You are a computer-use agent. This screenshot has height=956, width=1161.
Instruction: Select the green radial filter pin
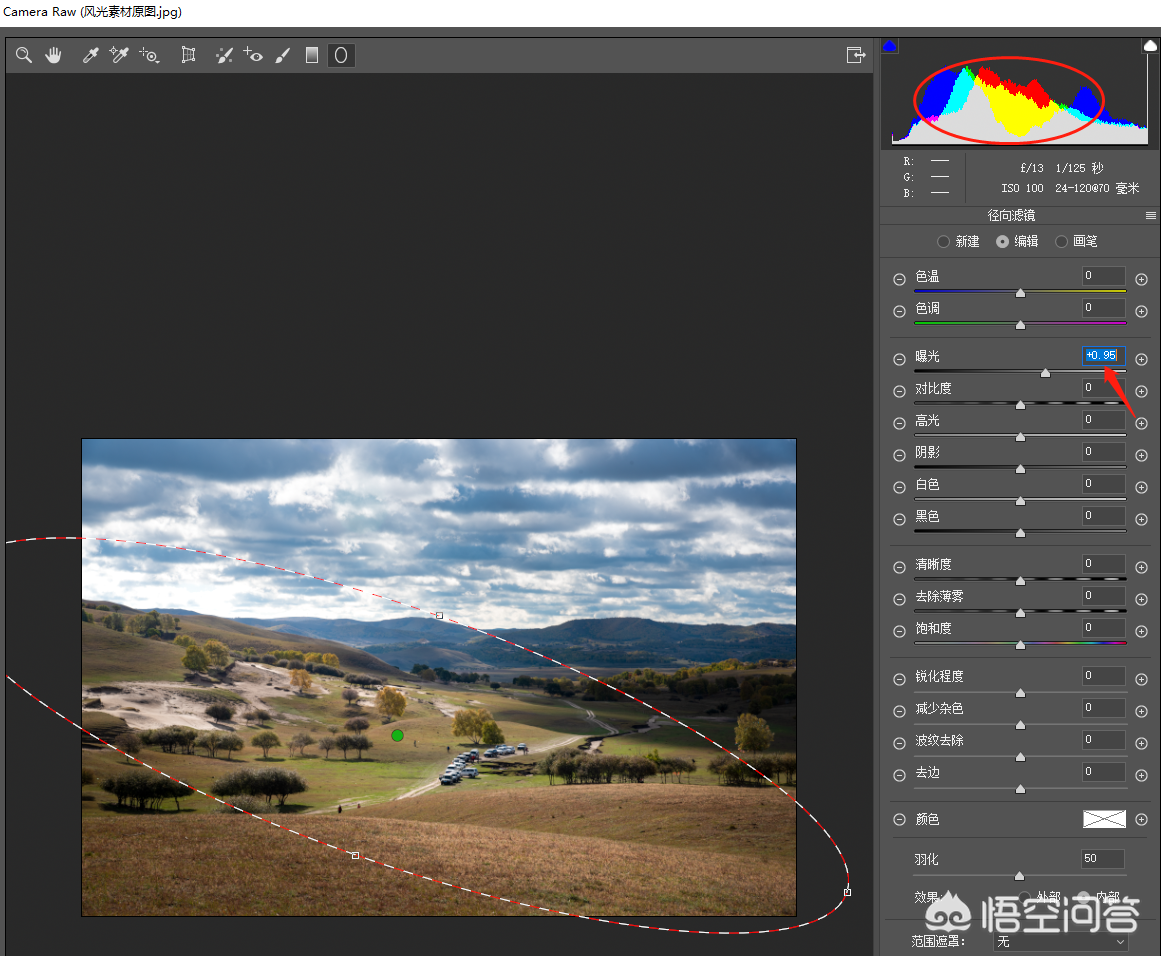(x=398, y=735)
